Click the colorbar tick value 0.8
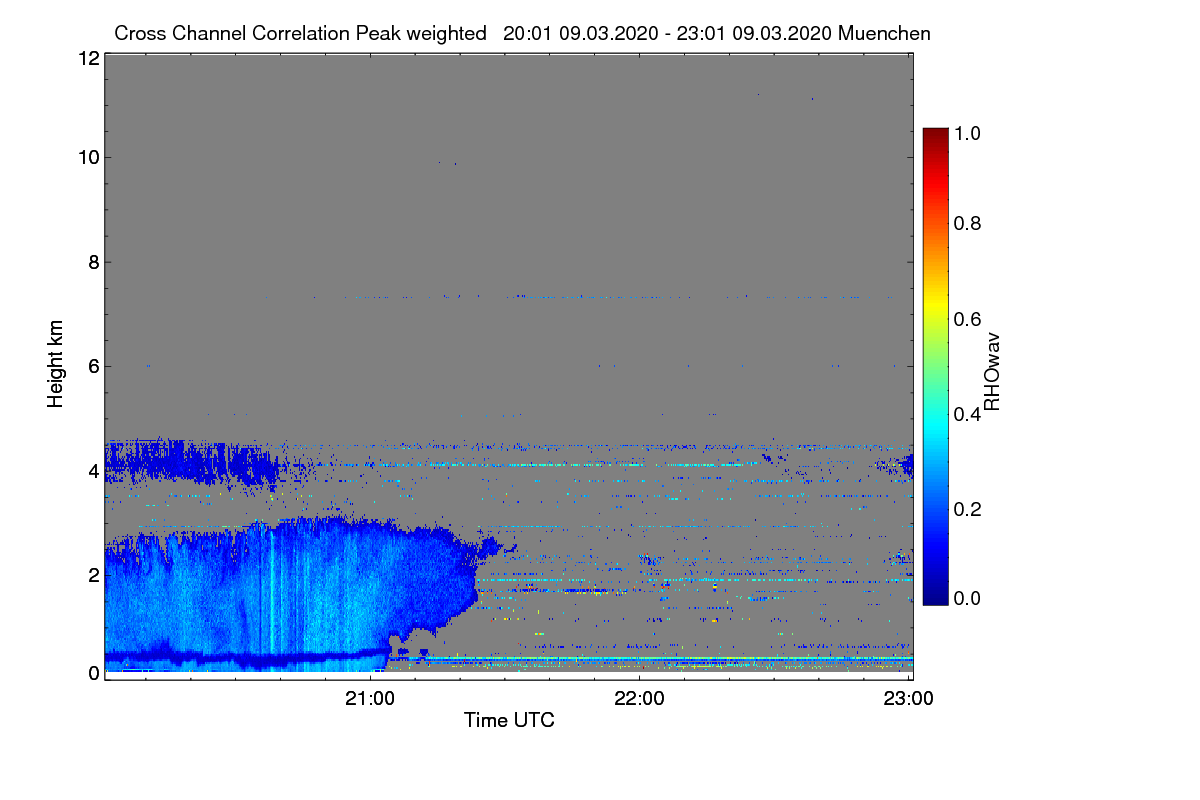 (966, 223)
